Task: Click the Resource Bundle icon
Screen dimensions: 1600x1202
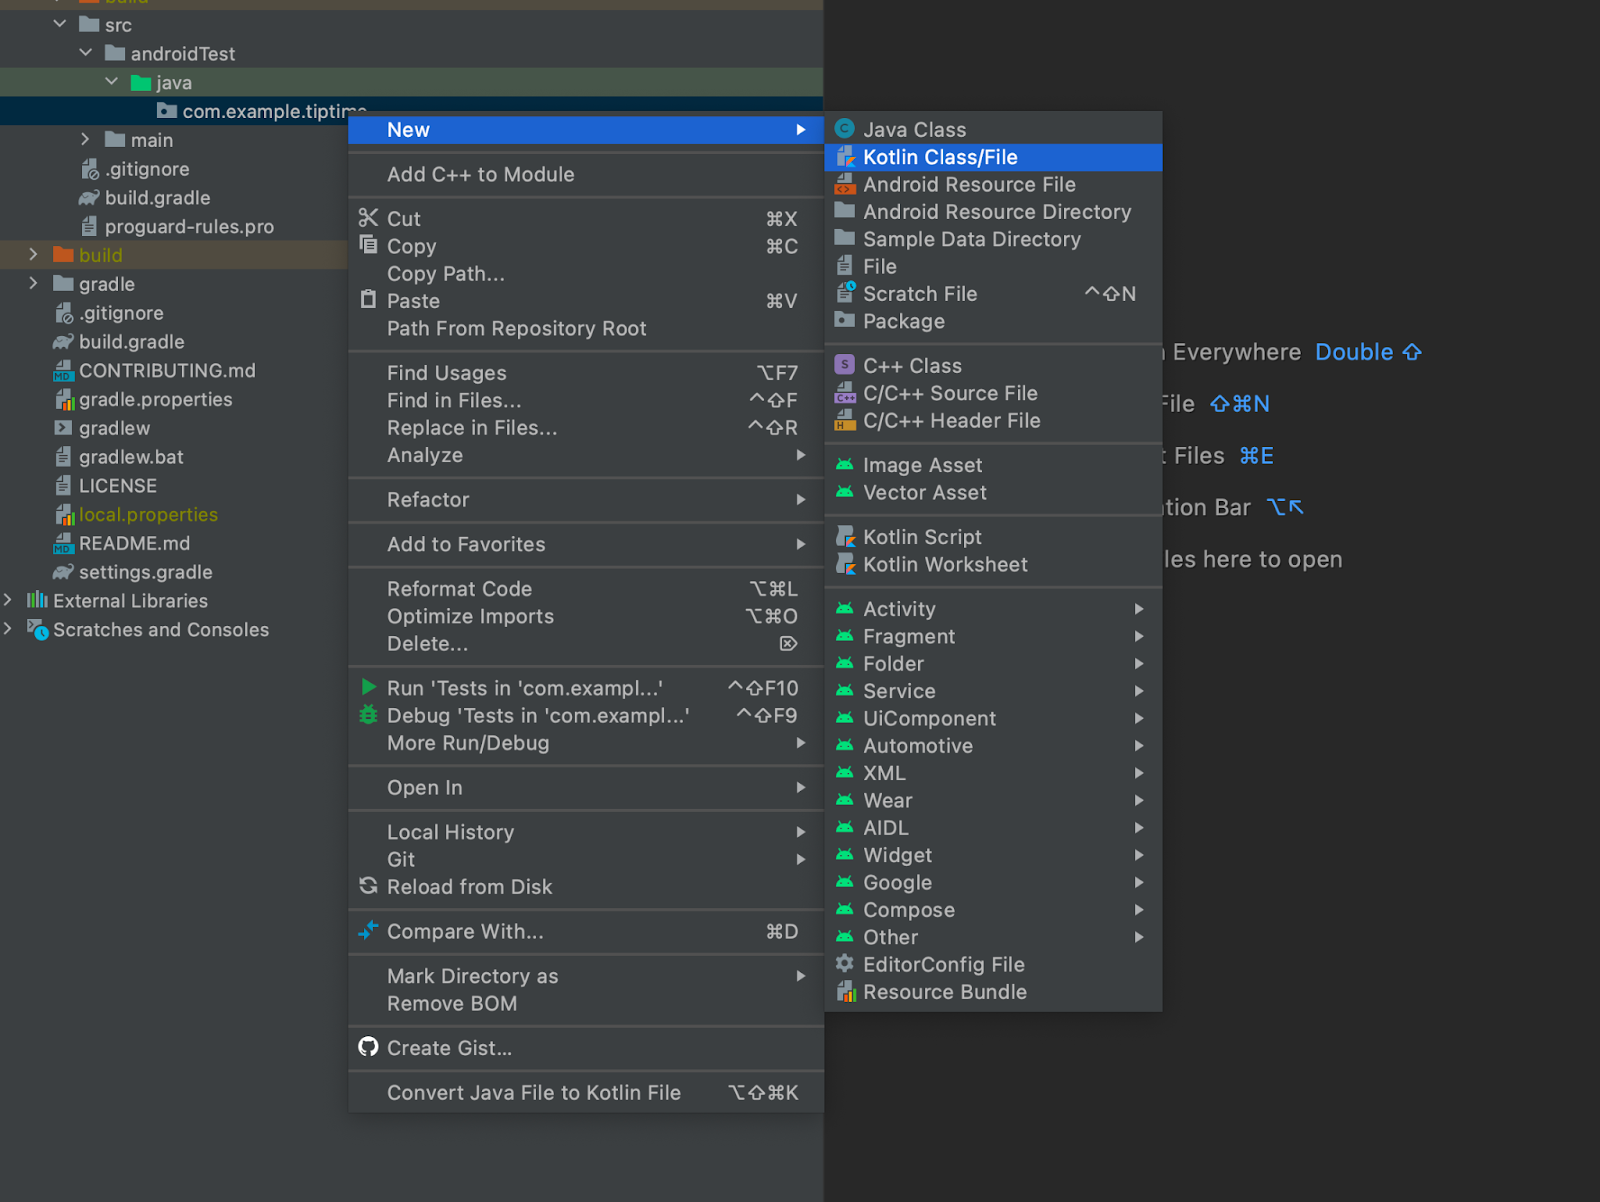Action: point(845,992)
